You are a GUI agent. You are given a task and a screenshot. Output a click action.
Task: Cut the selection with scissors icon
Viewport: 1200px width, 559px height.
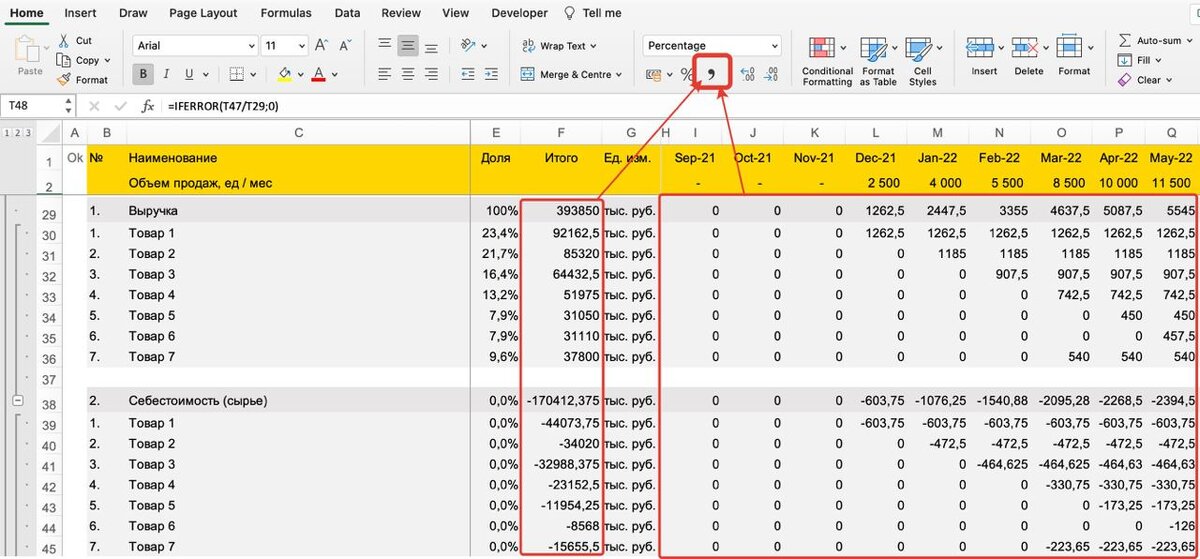[63, 41]
